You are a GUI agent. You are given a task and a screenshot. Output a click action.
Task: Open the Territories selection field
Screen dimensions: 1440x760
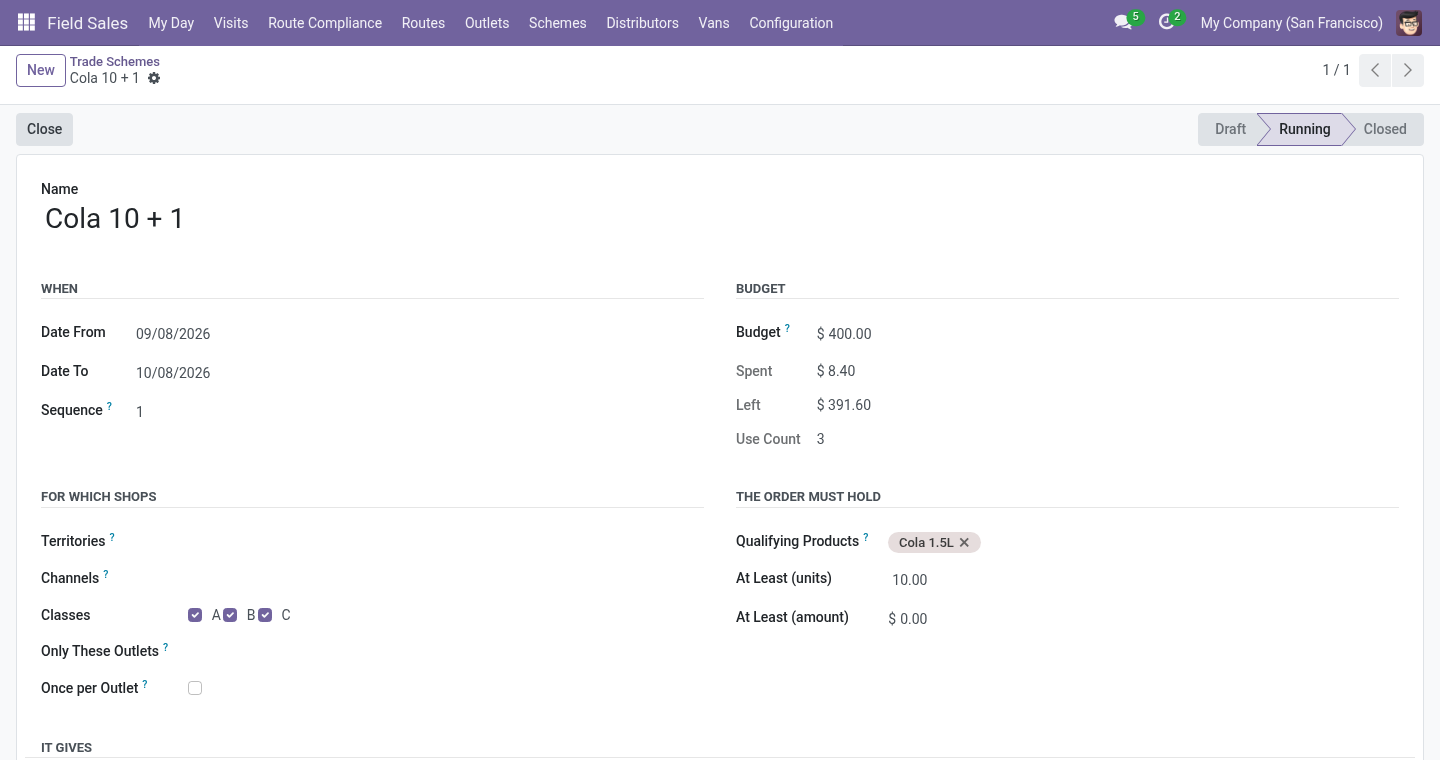(x=445, y=542)
